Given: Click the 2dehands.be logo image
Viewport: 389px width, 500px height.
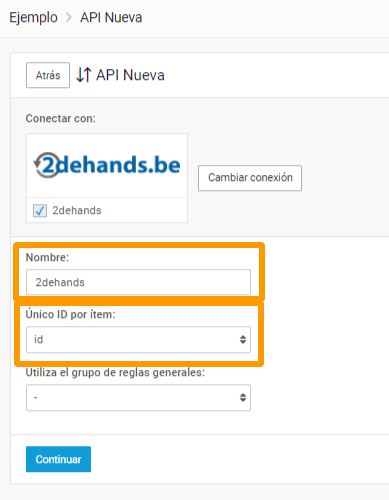Looking at the screenshot, I should 107,165.
